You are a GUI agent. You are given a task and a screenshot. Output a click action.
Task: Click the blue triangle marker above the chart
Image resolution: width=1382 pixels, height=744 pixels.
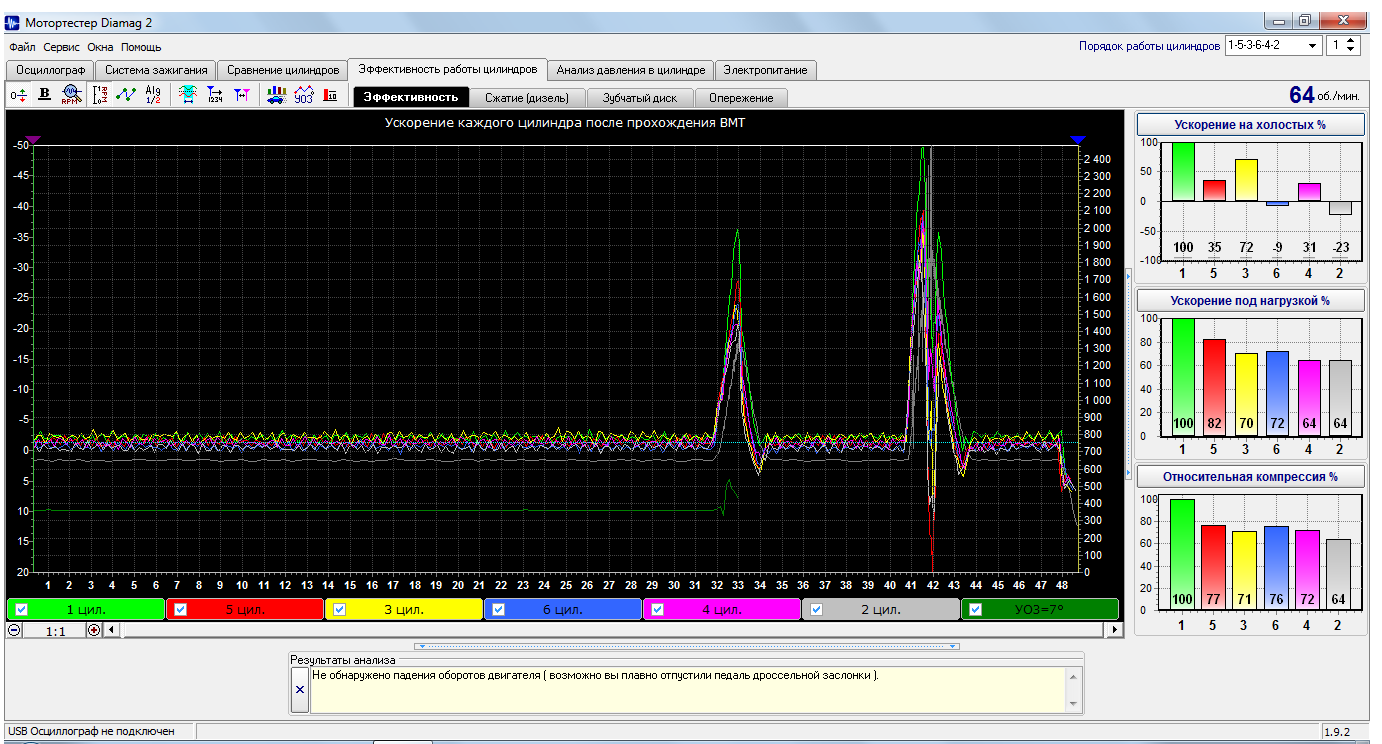[x=1077, y=141]
